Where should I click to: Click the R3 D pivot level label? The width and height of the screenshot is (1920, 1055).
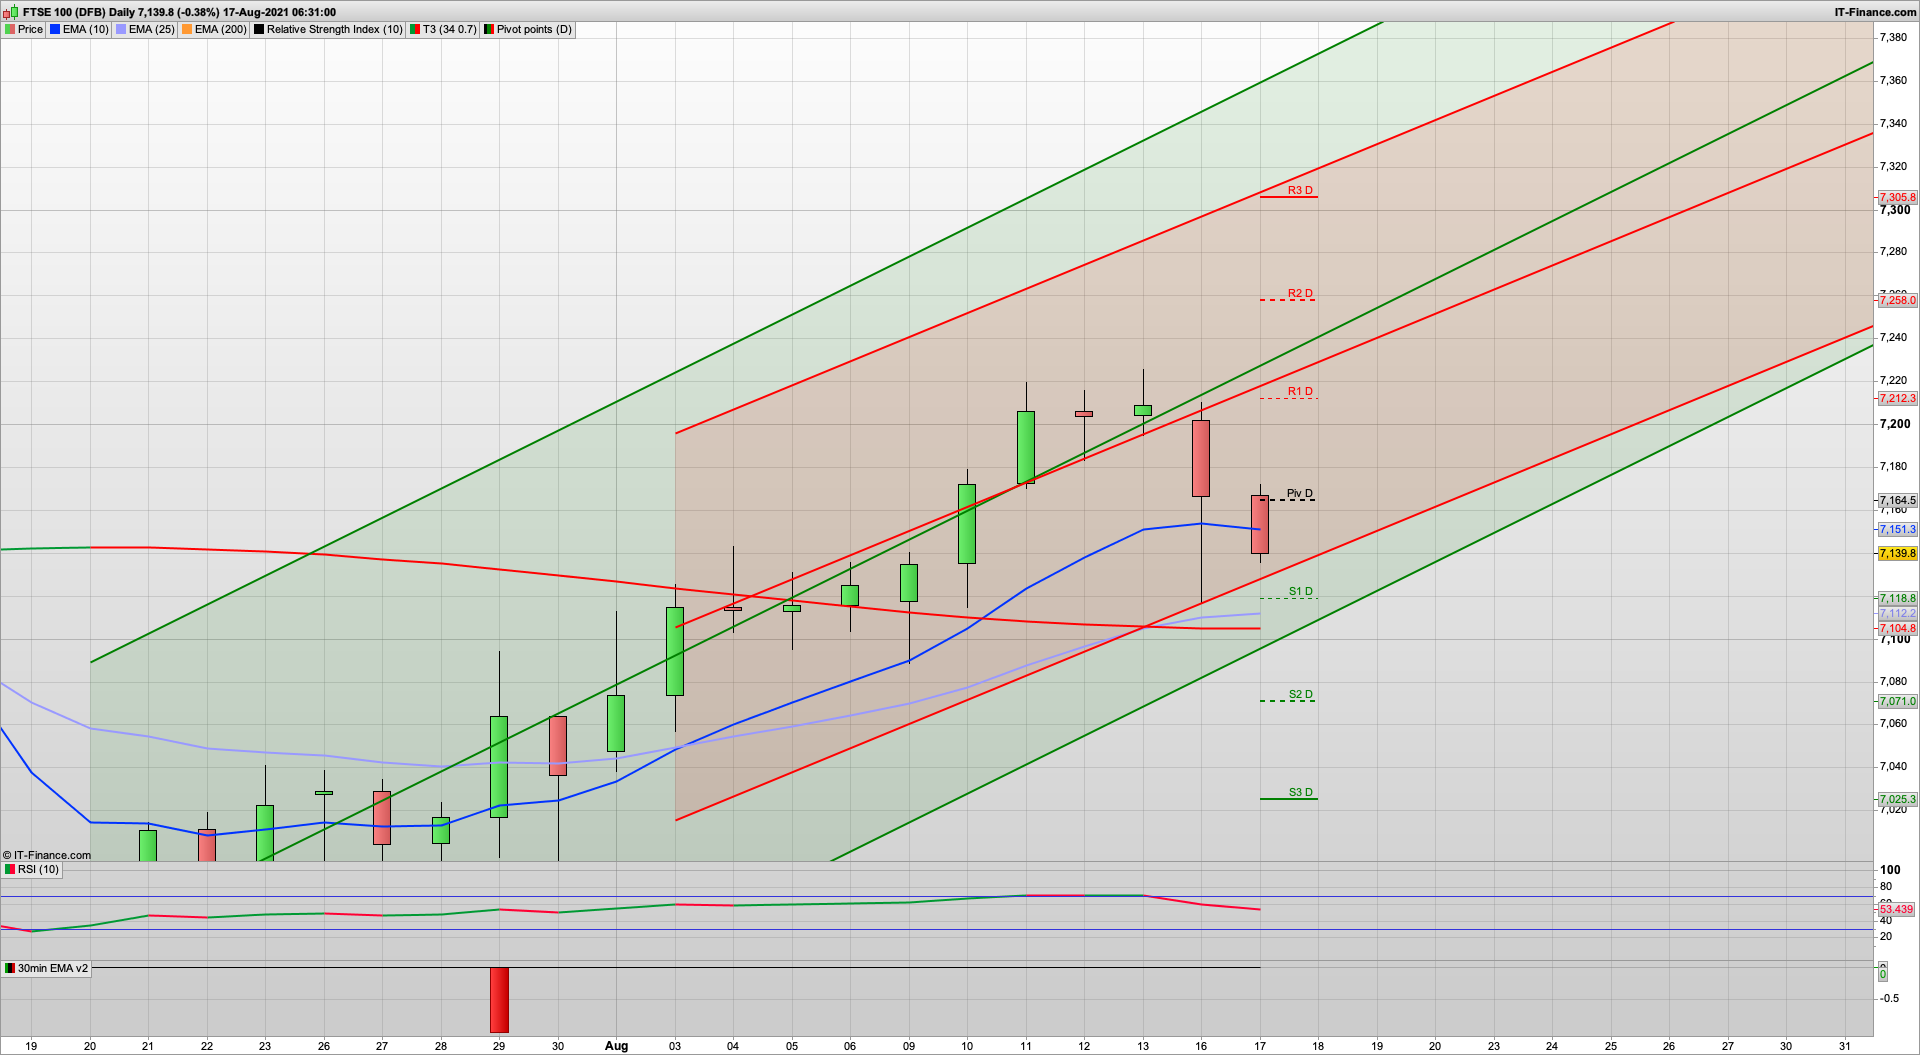pyautogui.click(x=1300, y=190)
